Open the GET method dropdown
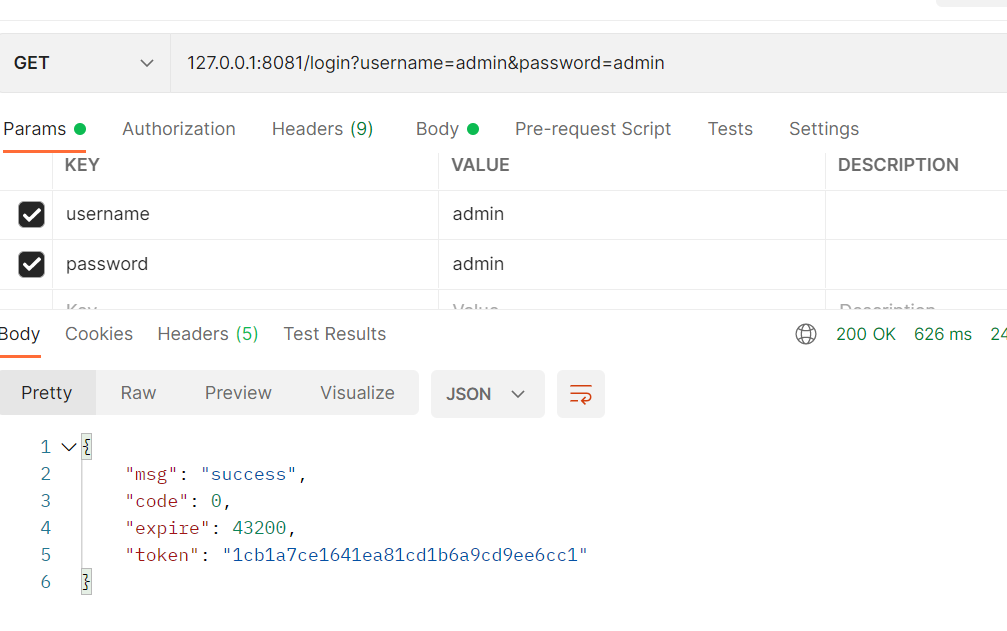This screenshot has width=1007, height=631. (85, 63)
